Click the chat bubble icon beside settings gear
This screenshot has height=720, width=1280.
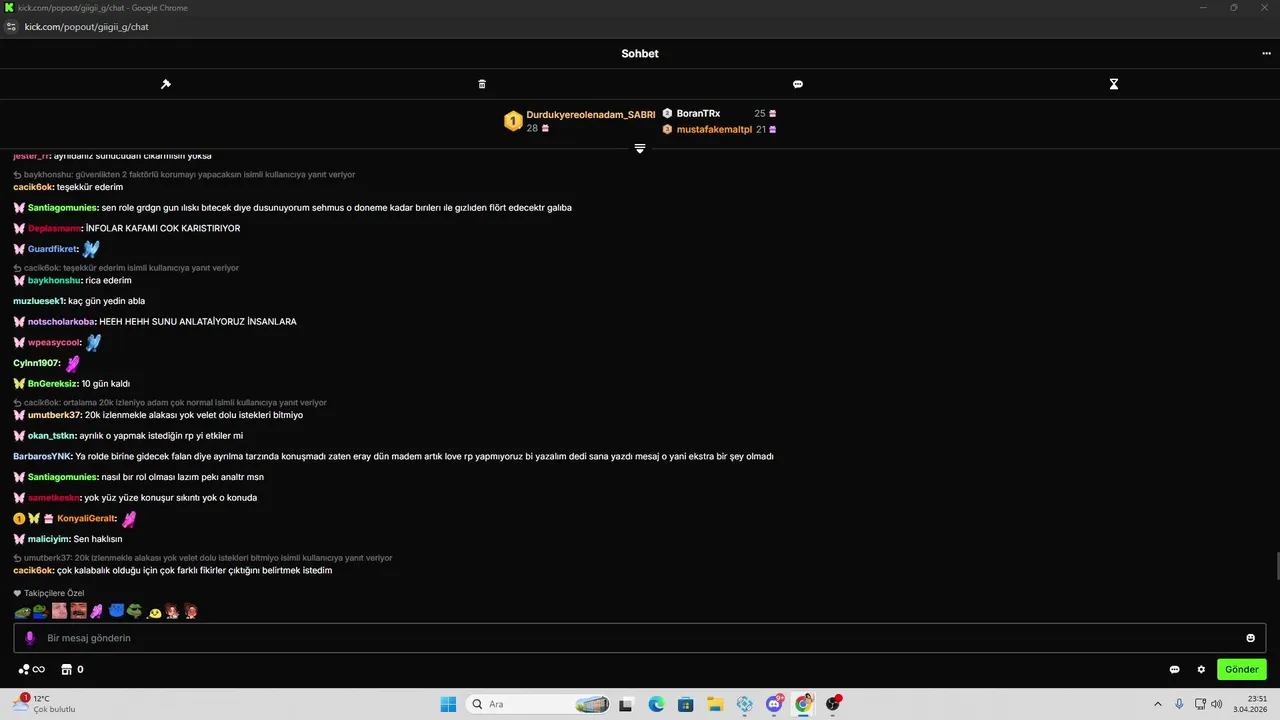tap(1175, 669)
